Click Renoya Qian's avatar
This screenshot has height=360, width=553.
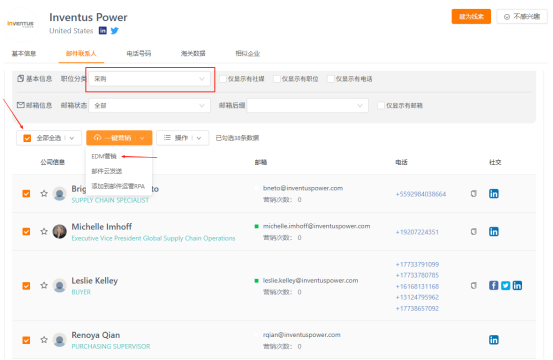point(60,340)
